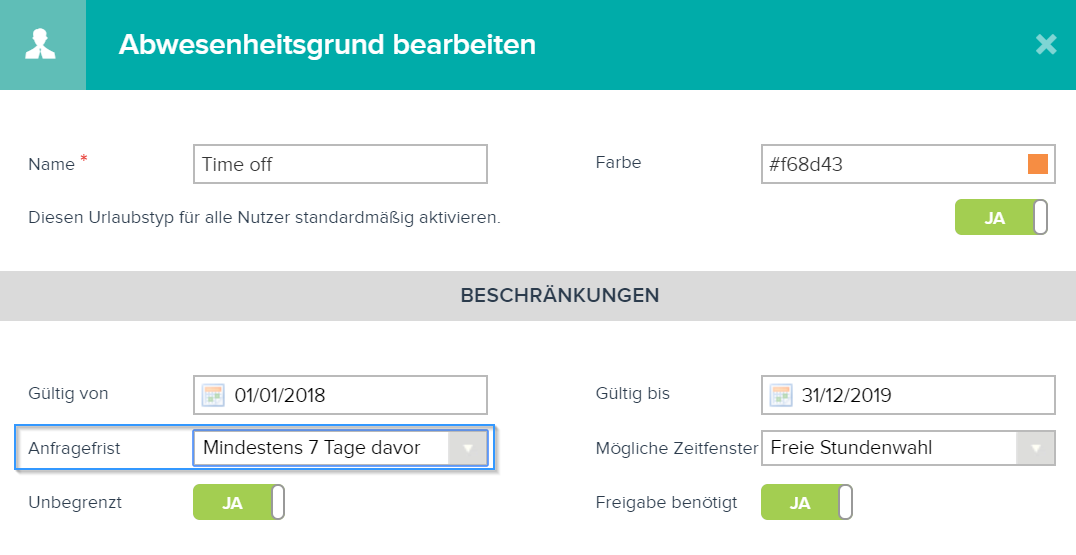Toggle the Freigabe benötigt switch

click(x=807, y=502)
